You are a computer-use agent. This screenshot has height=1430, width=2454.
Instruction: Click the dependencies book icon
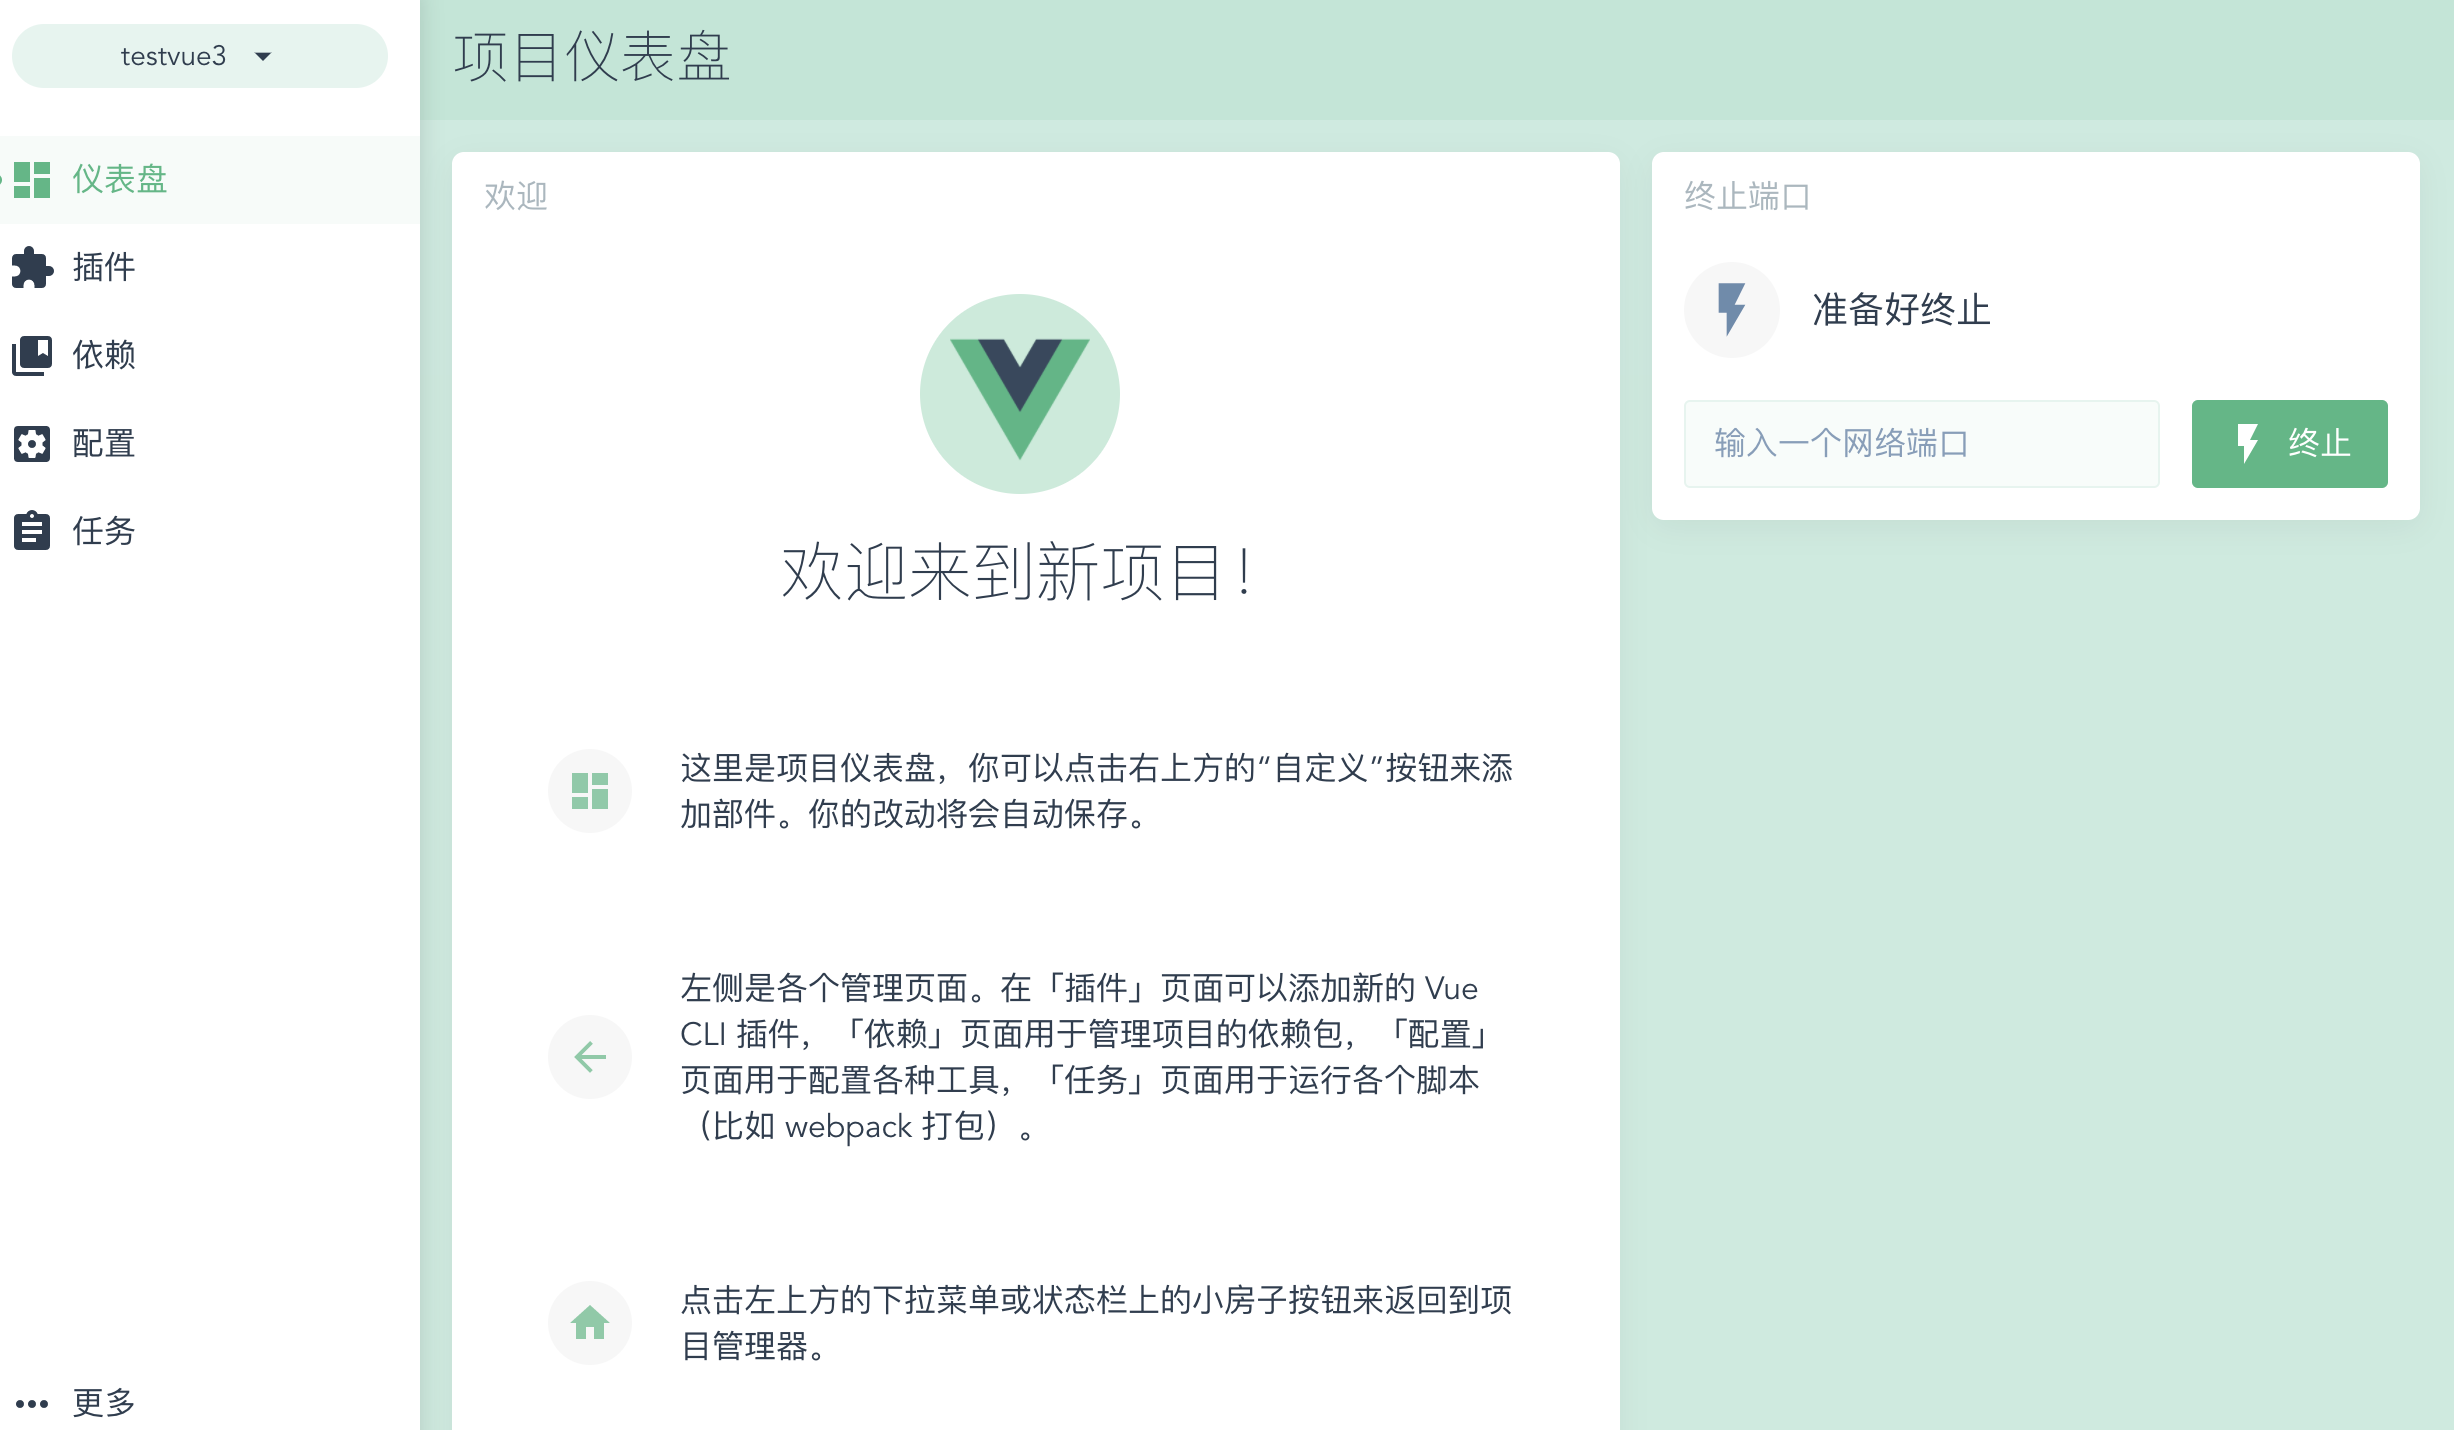click(32, 355)
